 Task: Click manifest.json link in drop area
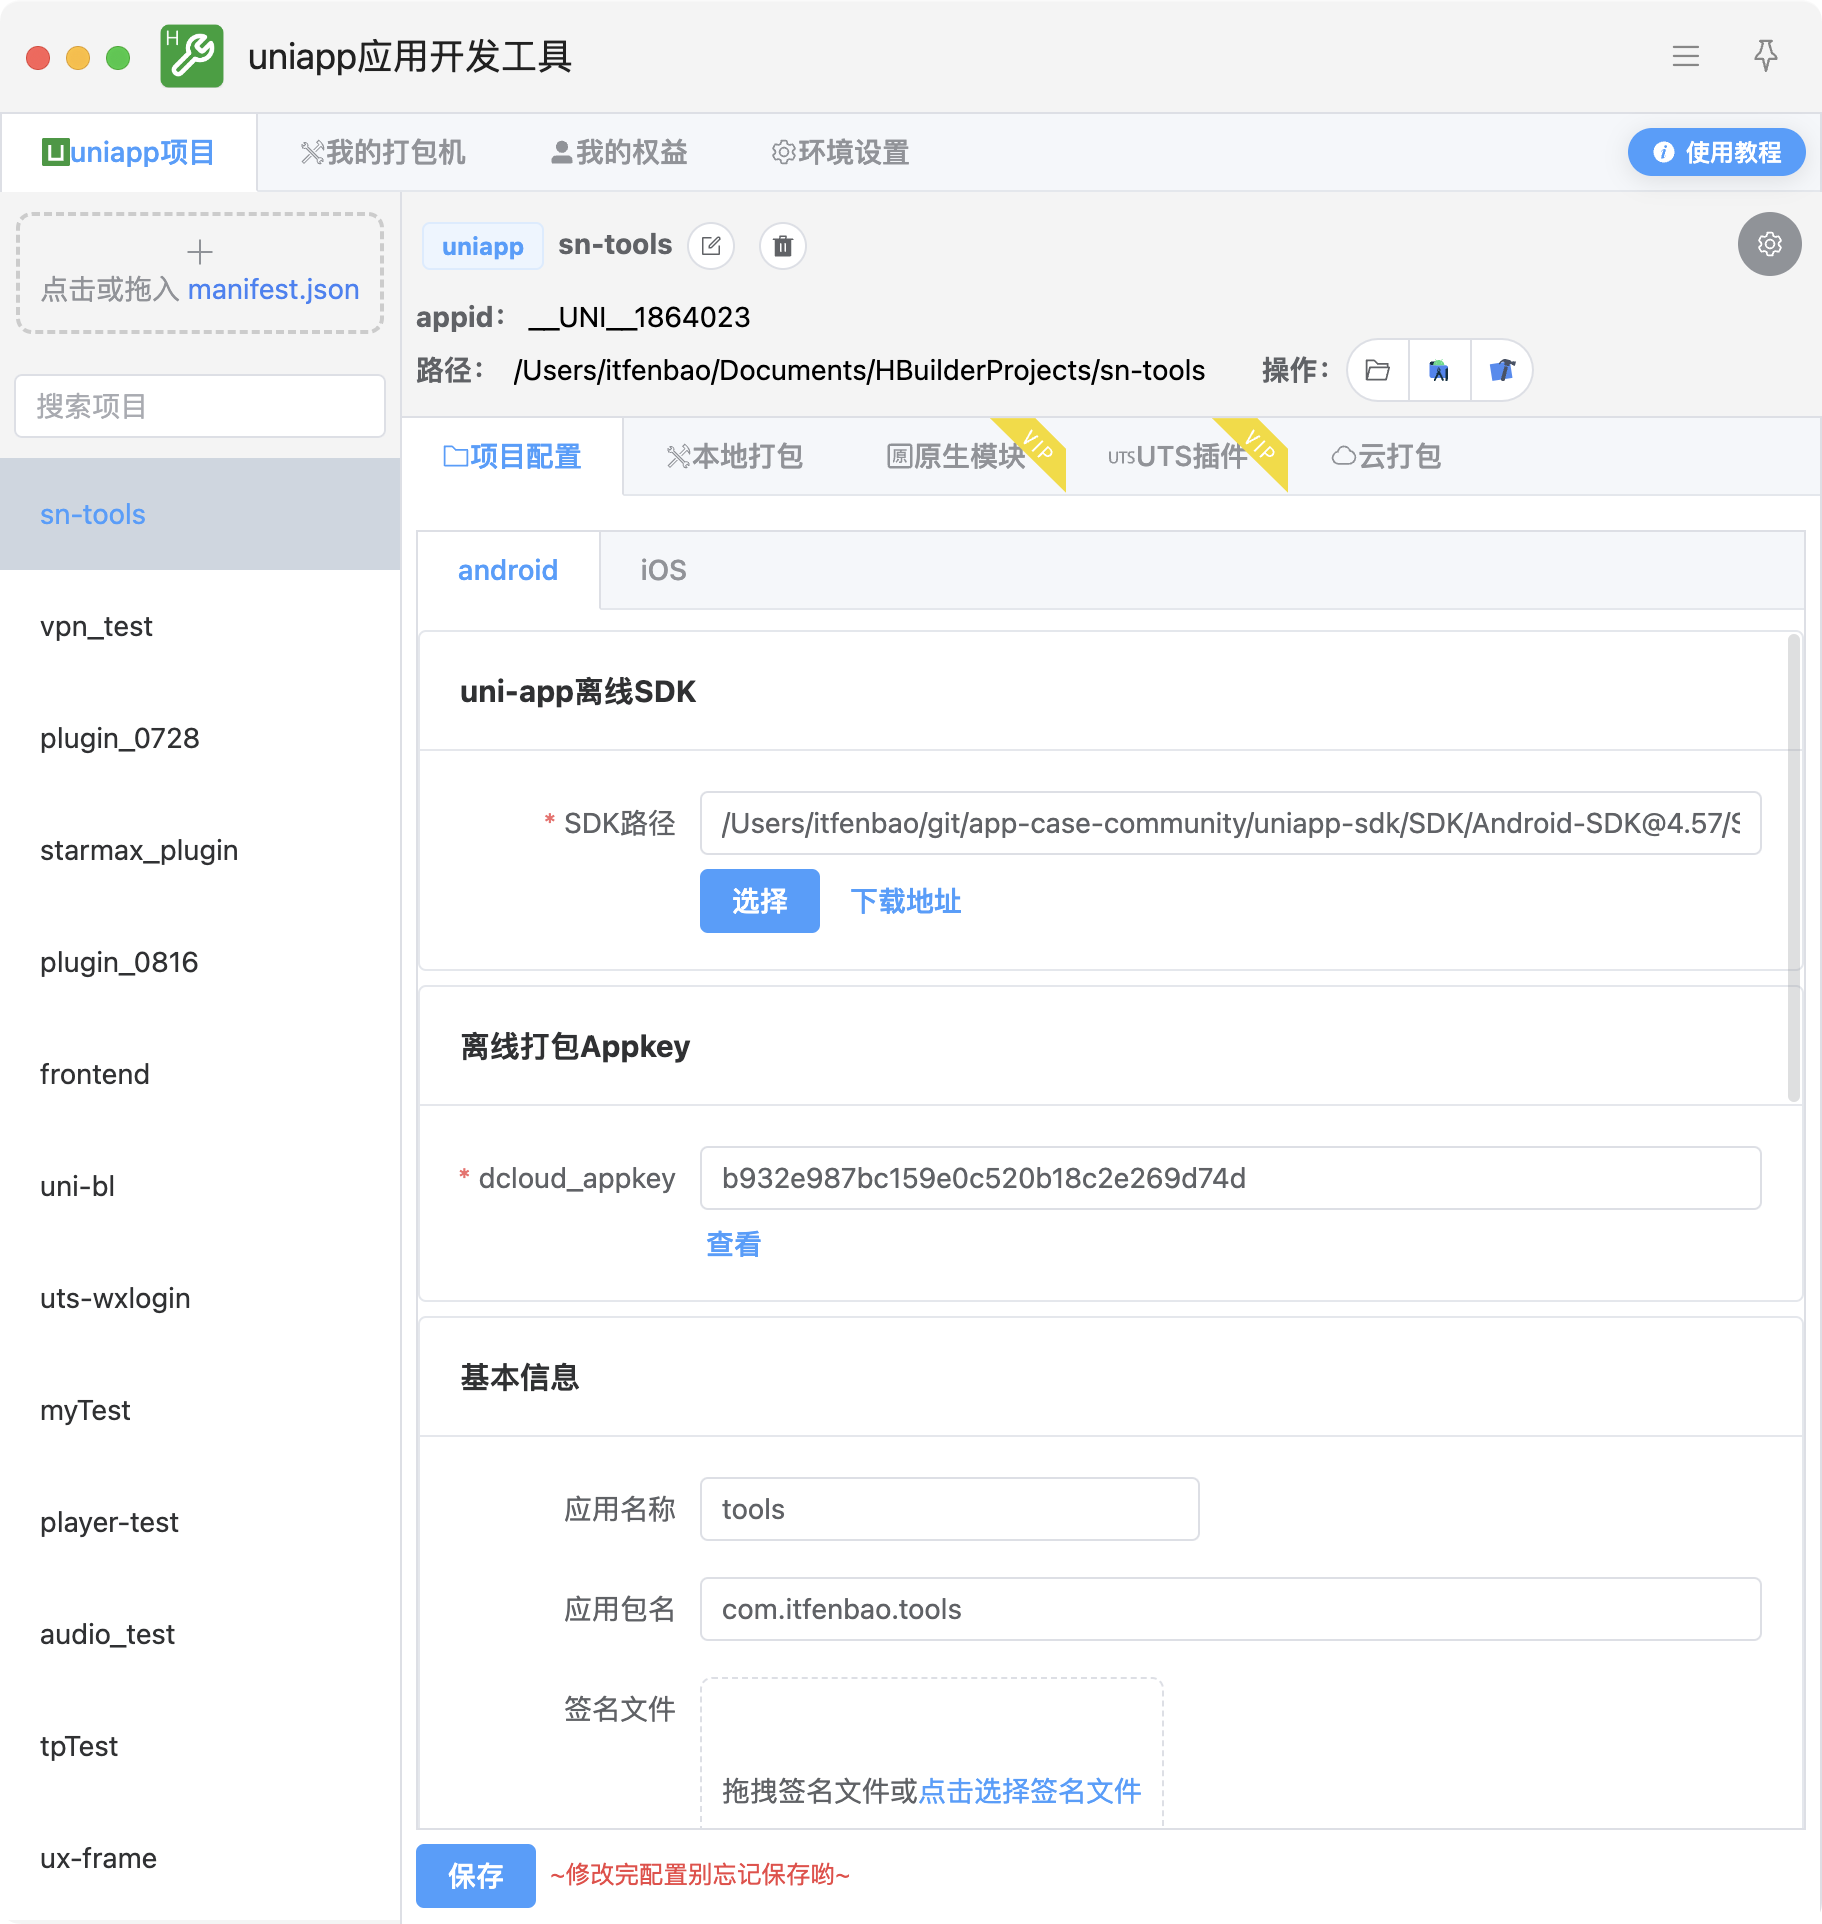pyautogui.click(x=273, y=289)
